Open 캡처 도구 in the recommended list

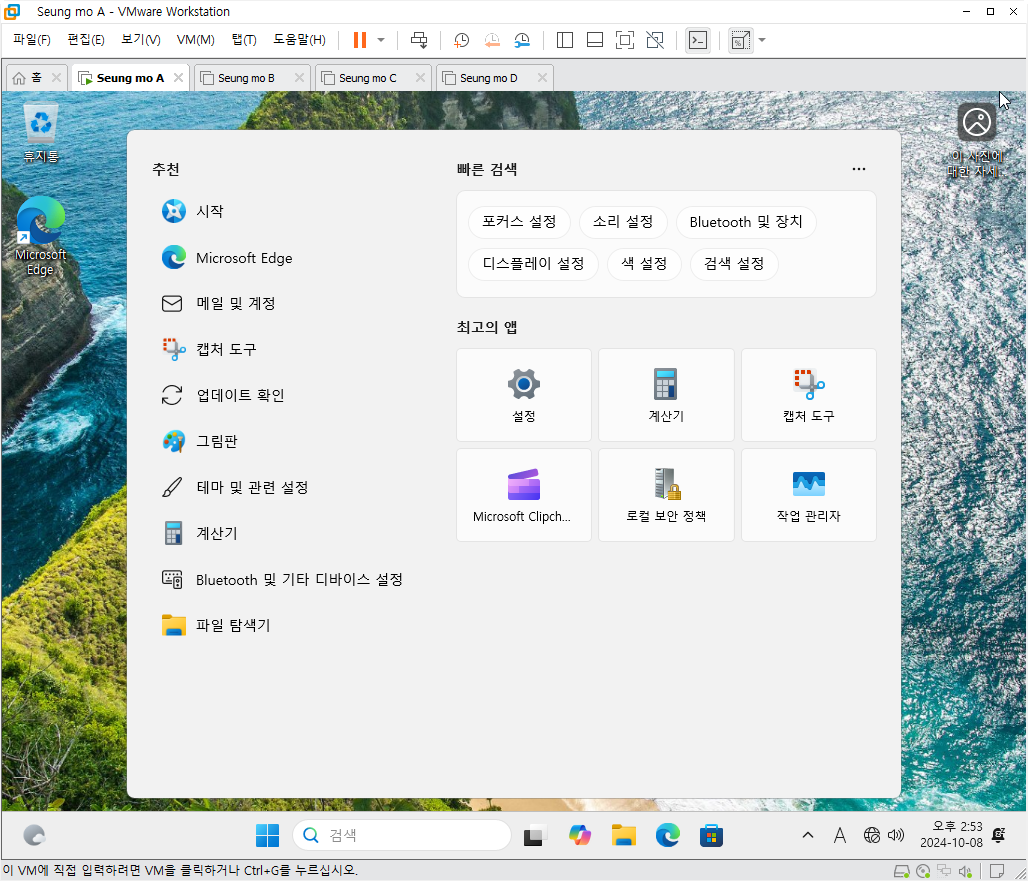pos(209,349)
